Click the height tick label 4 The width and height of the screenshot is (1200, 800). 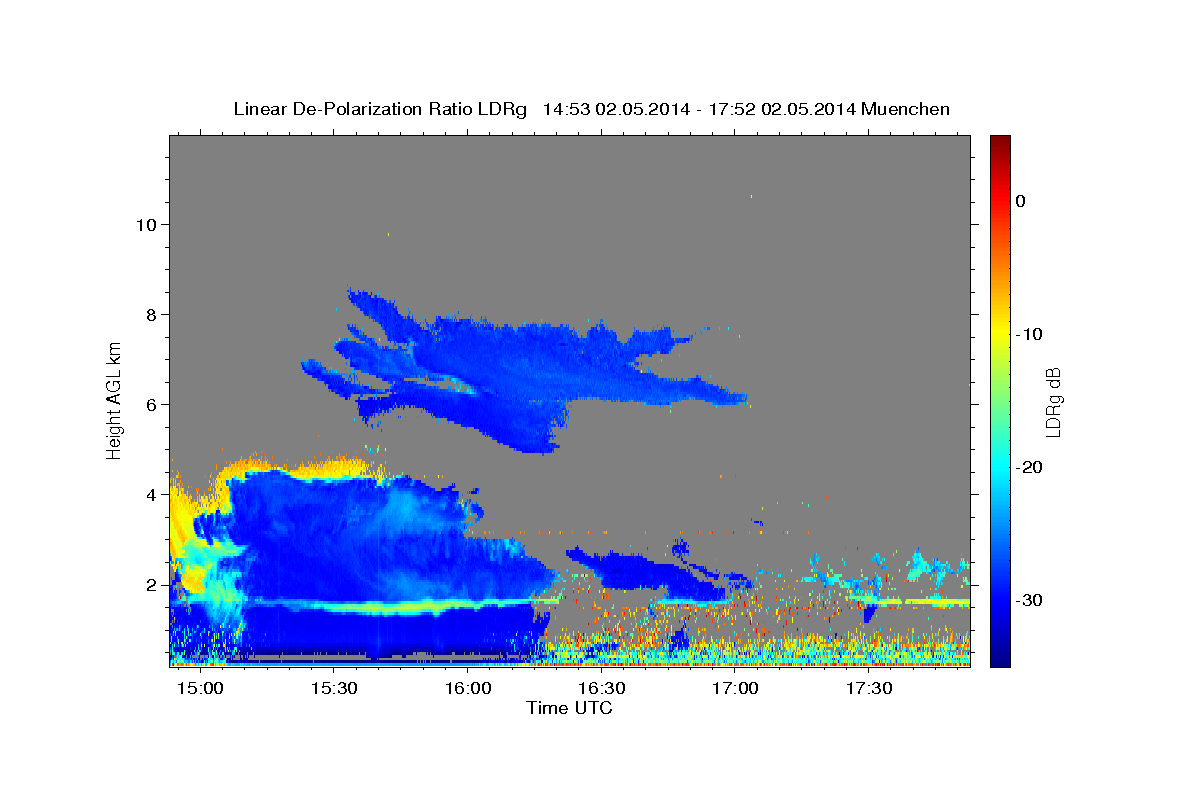pos(151,494)
